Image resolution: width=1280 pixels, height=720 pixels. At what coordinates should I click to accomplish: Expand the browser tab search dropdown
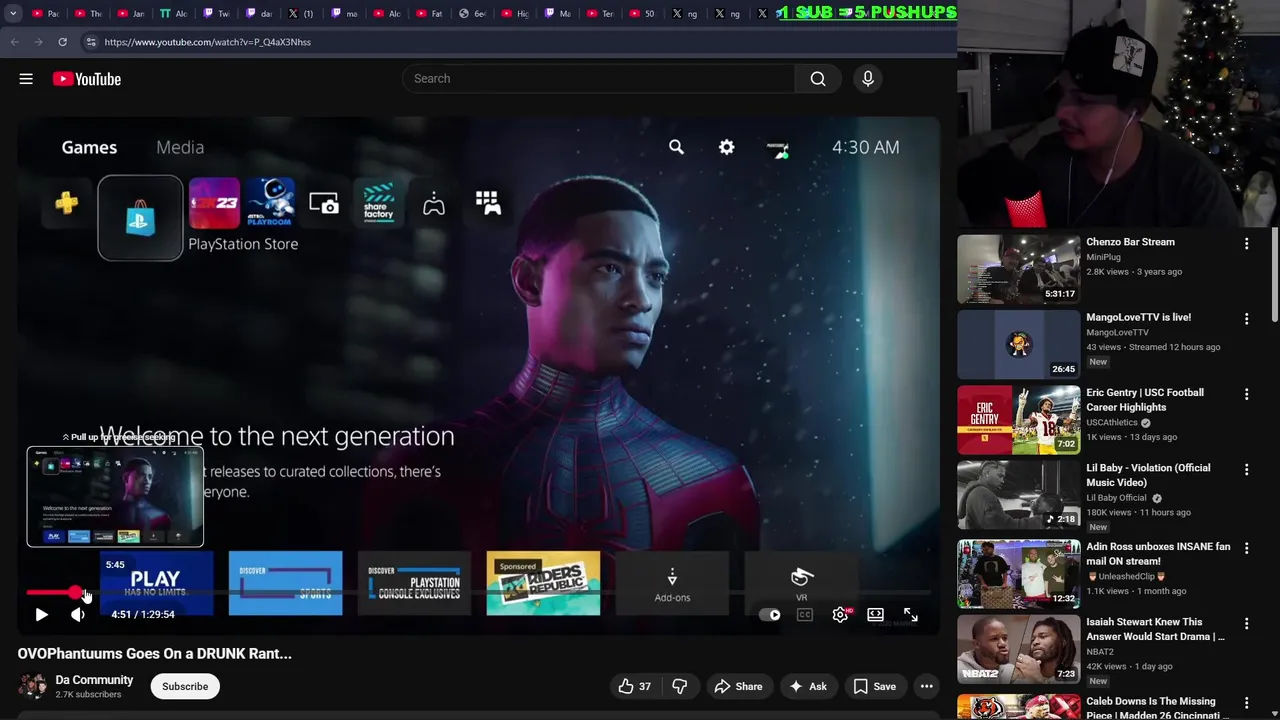13,14
